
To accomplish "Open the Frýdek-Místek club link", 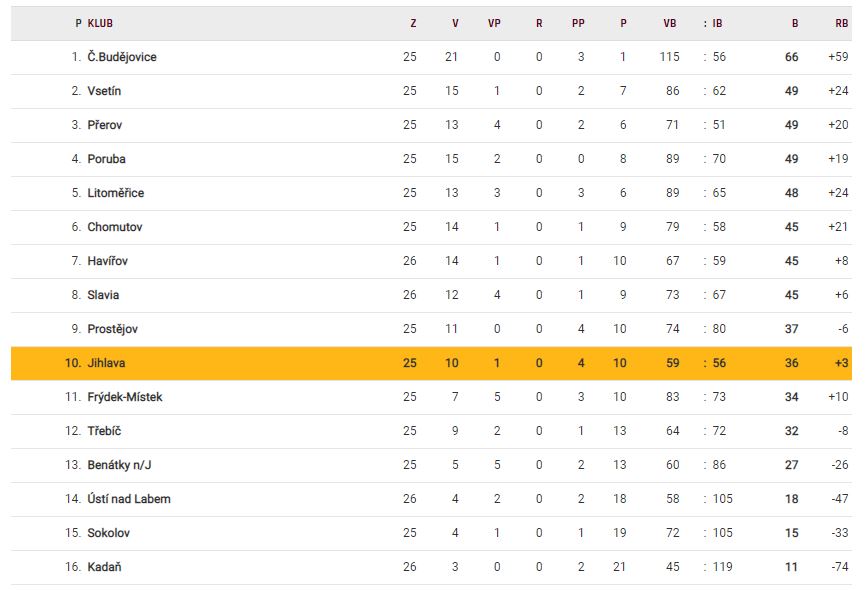I will (x=124, y=397).
